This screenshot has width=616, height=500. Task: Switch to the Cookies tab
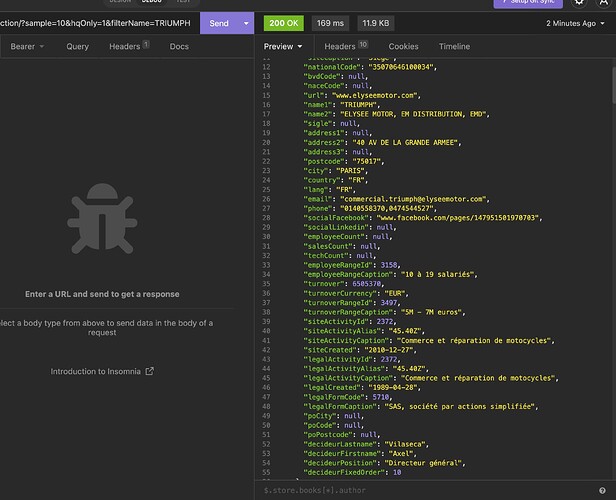pyautogui.click(x=403, y=46)
